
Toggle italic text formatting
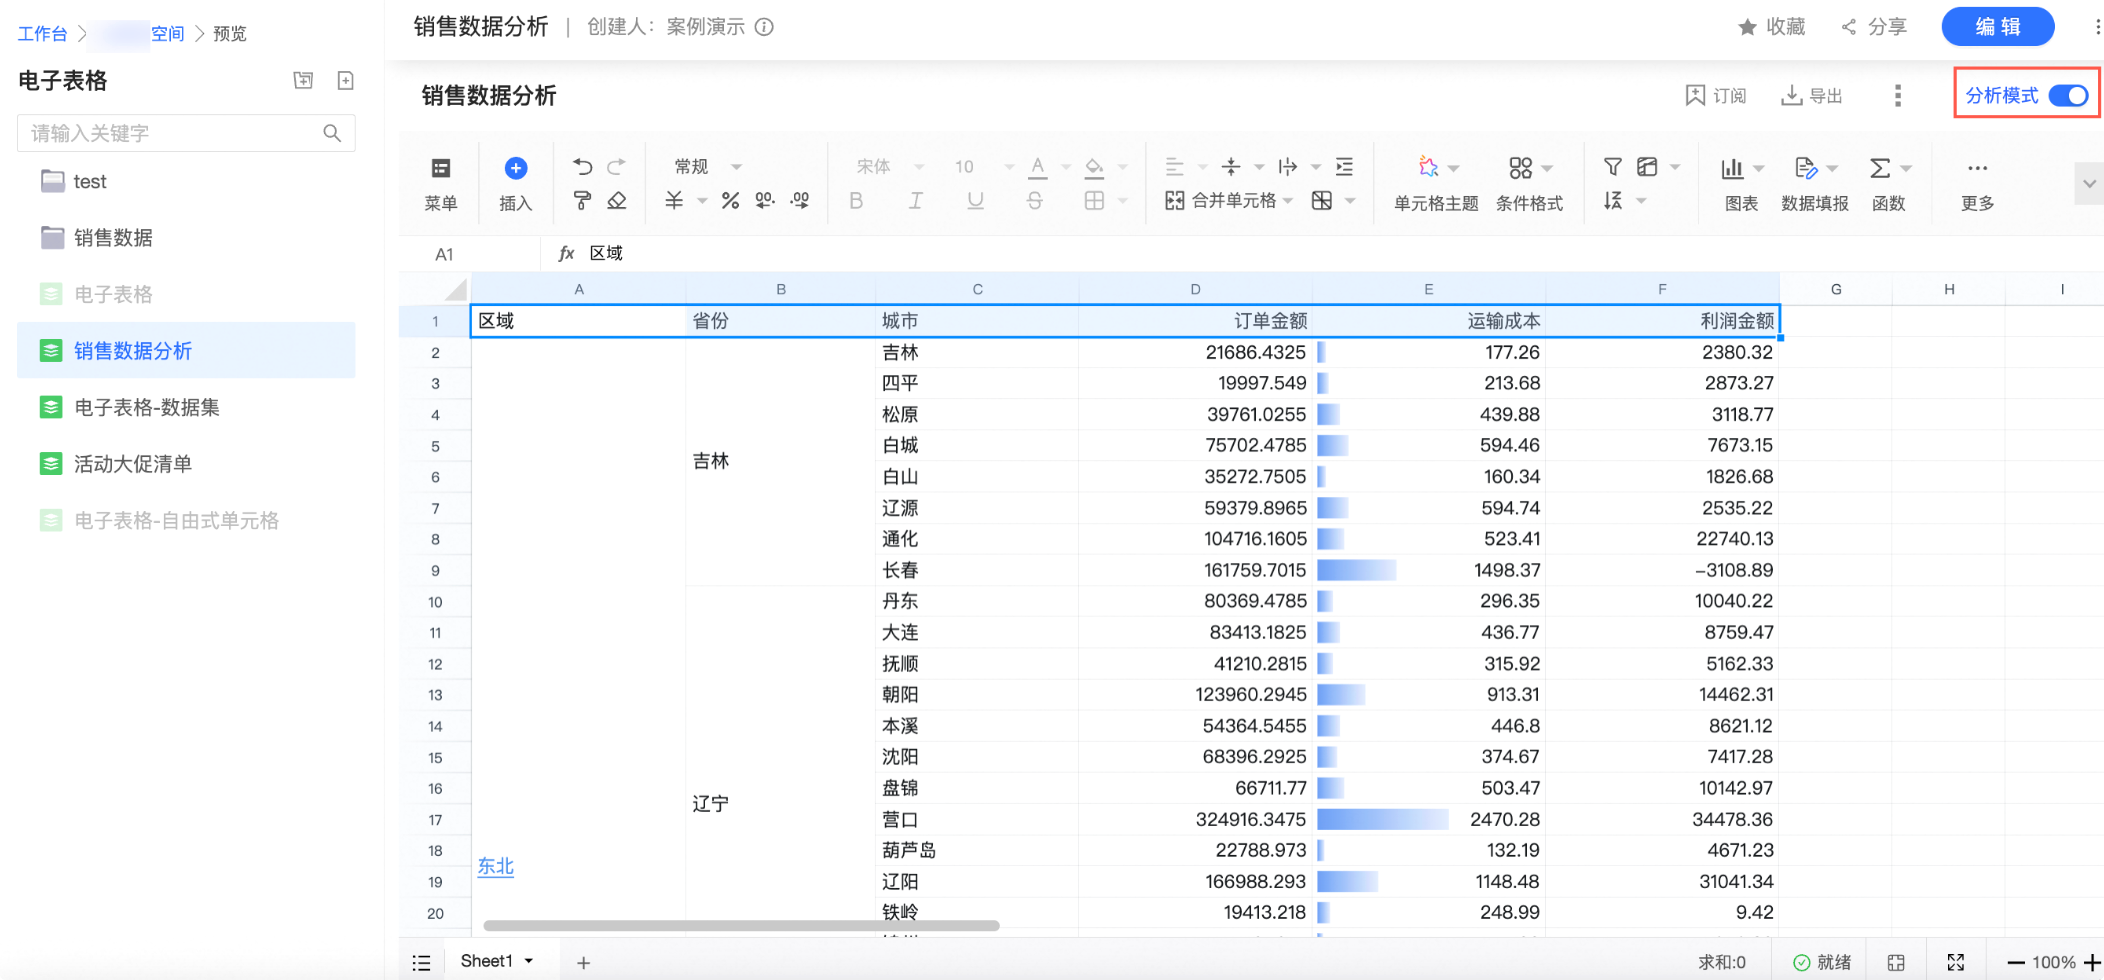point(915,201)
